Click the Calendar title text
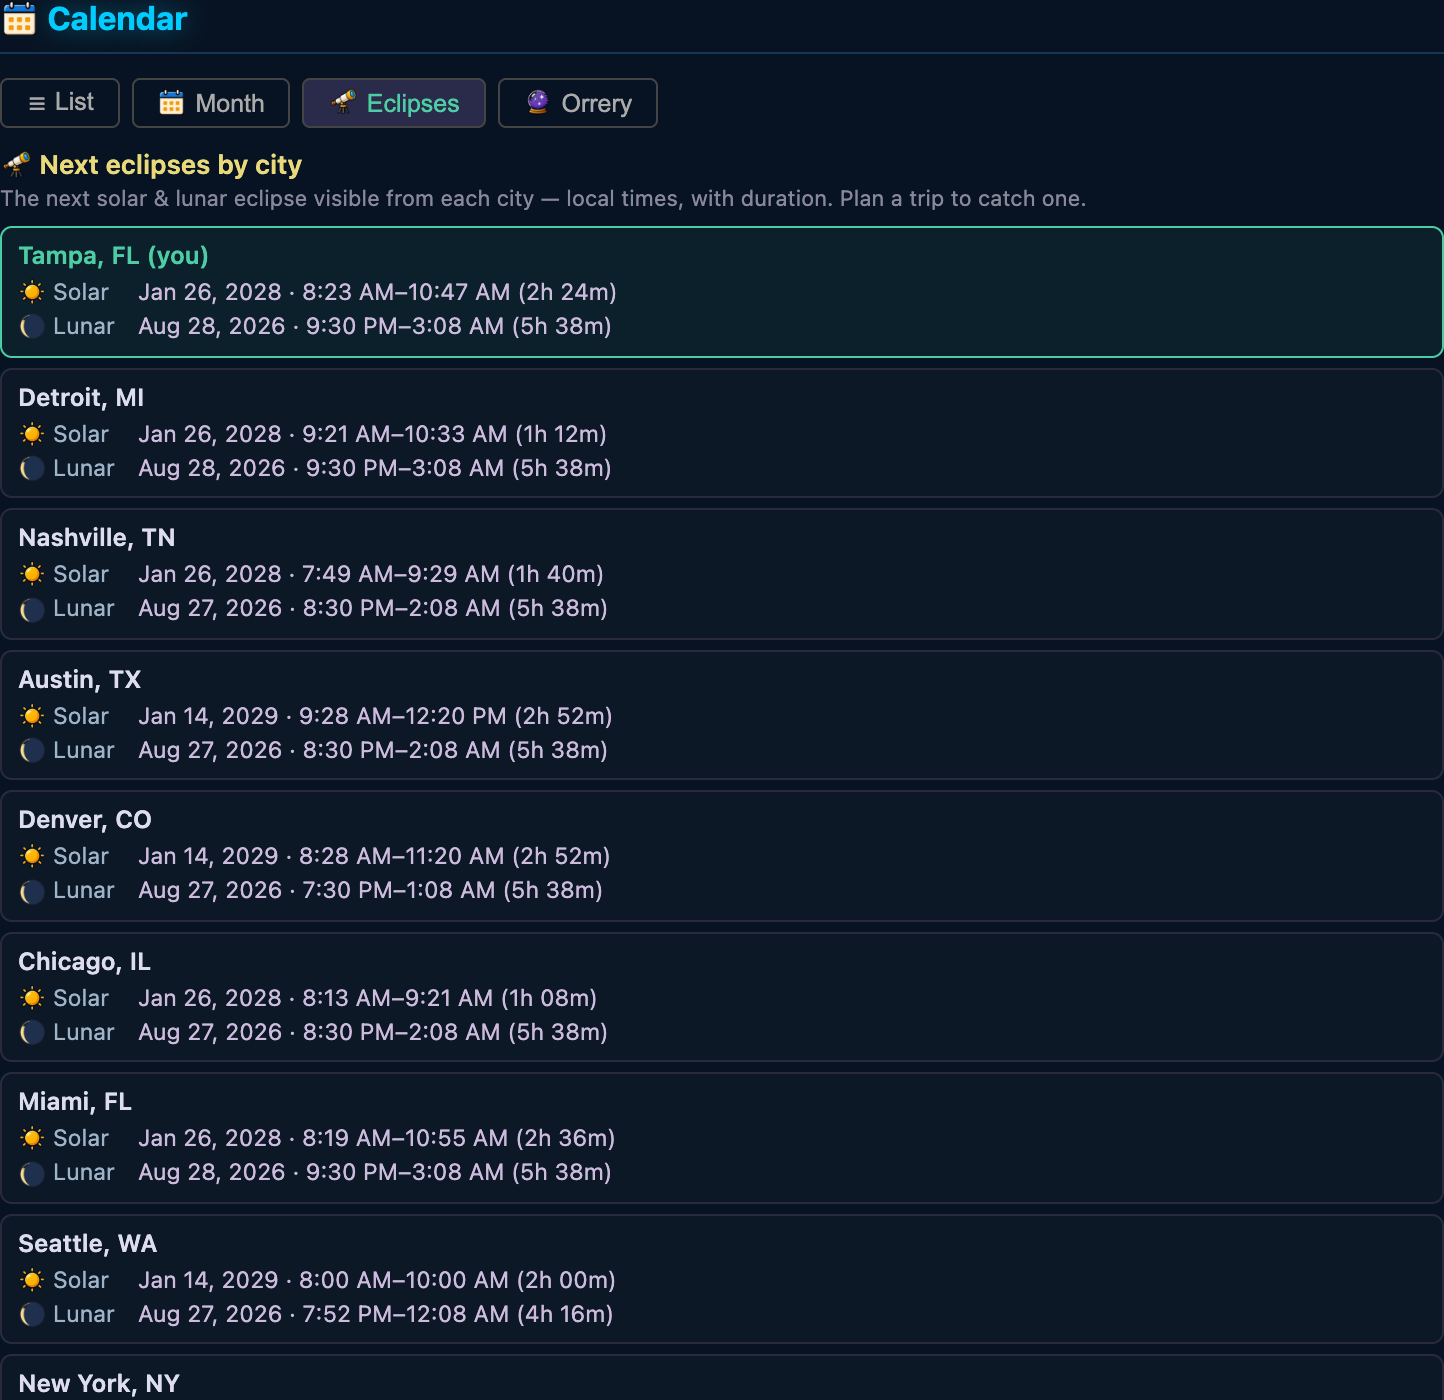The width and height of the screenshot is (1444, 1400). [x=117, y=19]
